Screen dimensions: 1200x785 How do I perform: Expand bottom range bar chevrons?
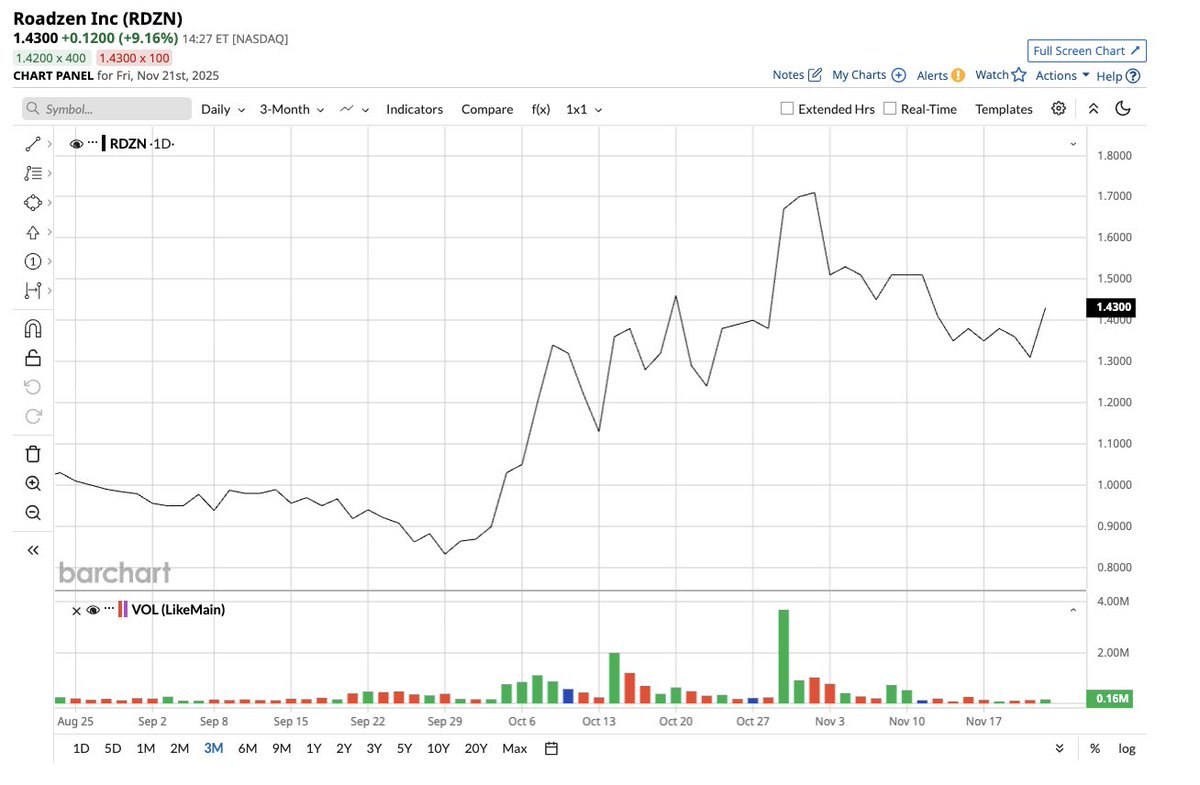1059,748
